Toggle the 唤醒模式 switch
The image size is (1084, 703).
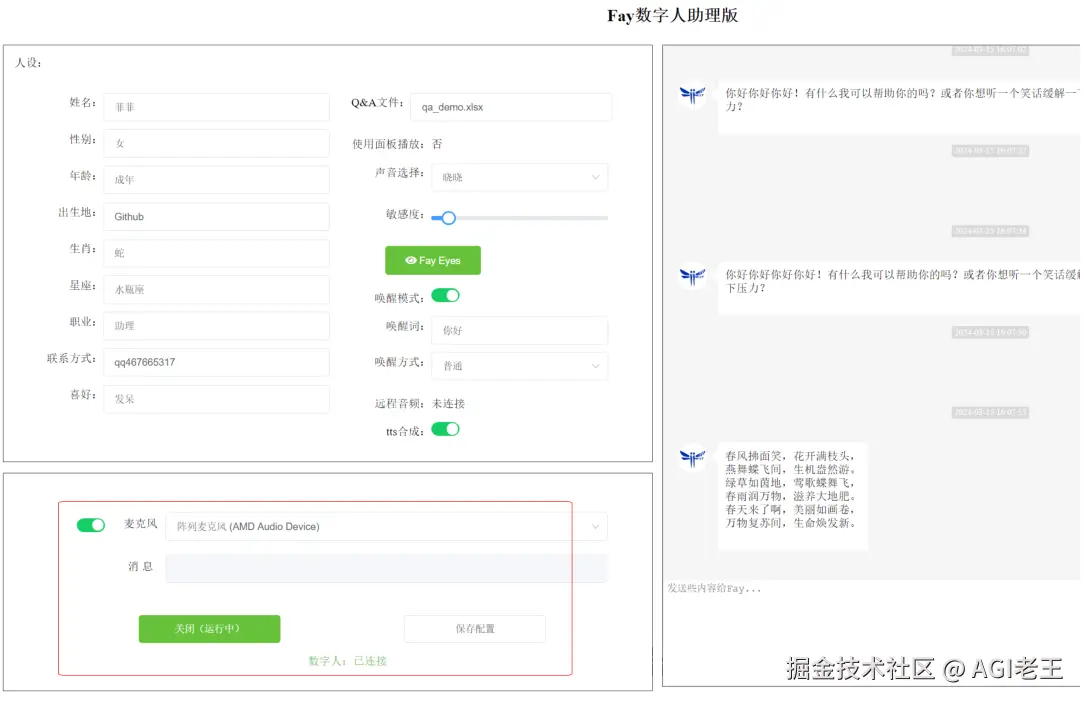tap(445, 296)
